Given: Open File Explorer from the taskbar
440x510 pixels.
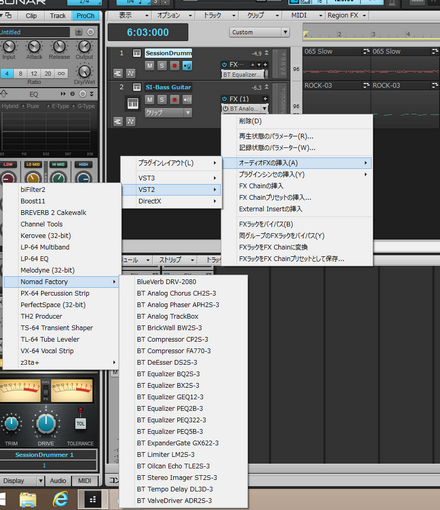Looking at the screenshot, I should pyautogui.click(x=28, y=499).
